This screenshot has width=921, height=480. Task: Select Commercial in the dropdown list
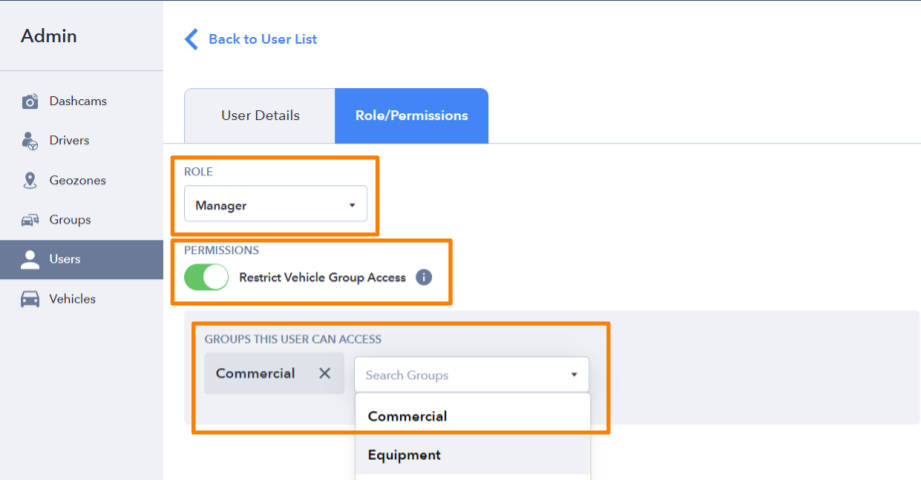click(x=473, y=416)
